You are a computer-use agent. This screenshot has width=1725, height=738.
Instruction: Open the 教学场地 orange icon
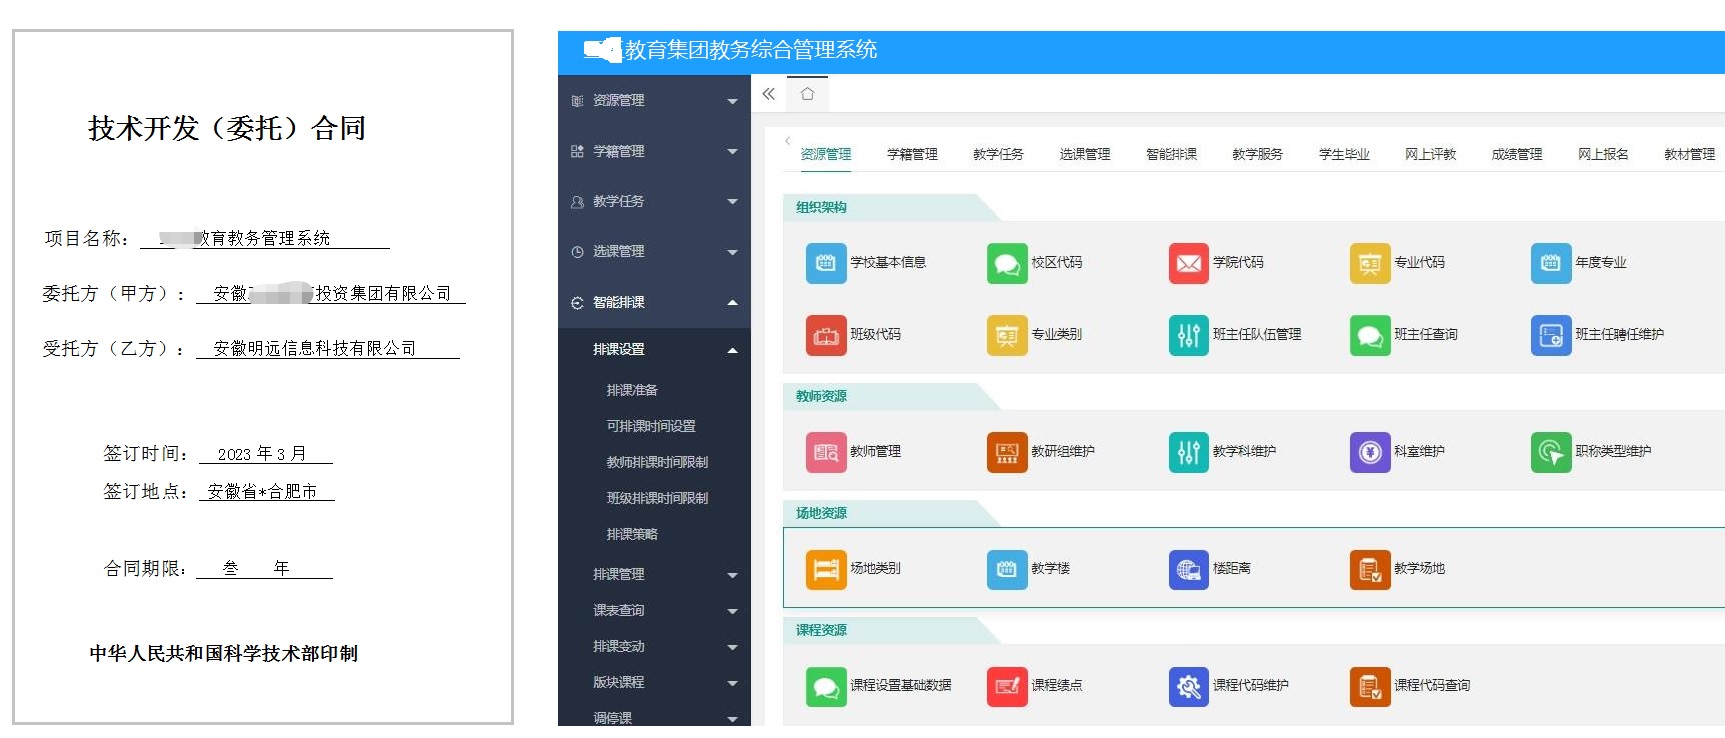pos(1370,569)
